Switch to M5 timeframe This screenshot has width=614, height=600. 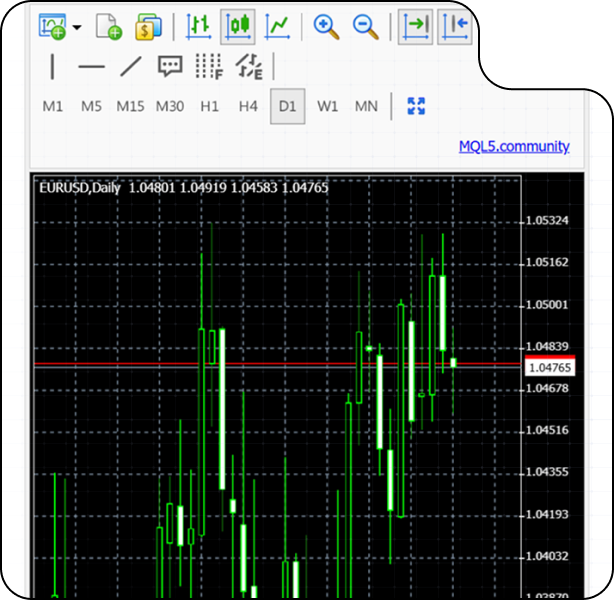point(91,106)
